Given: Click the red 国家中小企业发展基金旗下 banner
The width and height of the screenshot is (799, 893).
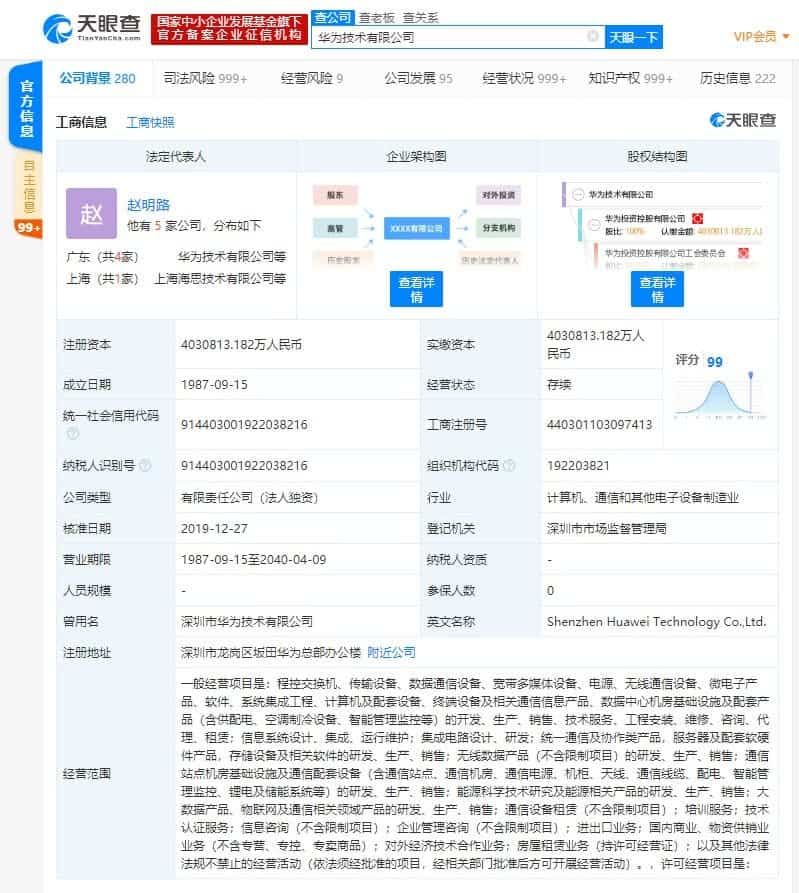Looking at the screenshot, I should pyautogui.click(x=229, y=28).
